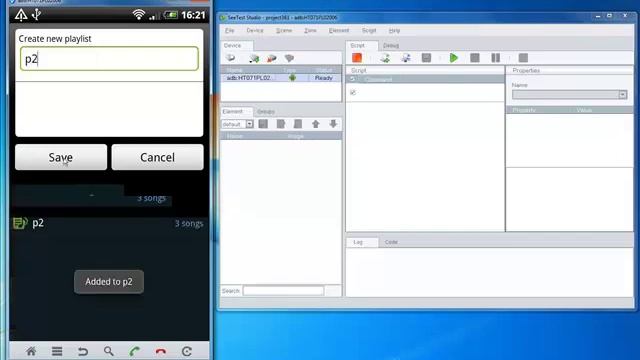Screen dimensions: 640x360
Task: Click the Ready status cell
Action: pyautogui.click(x=324, y=78)
